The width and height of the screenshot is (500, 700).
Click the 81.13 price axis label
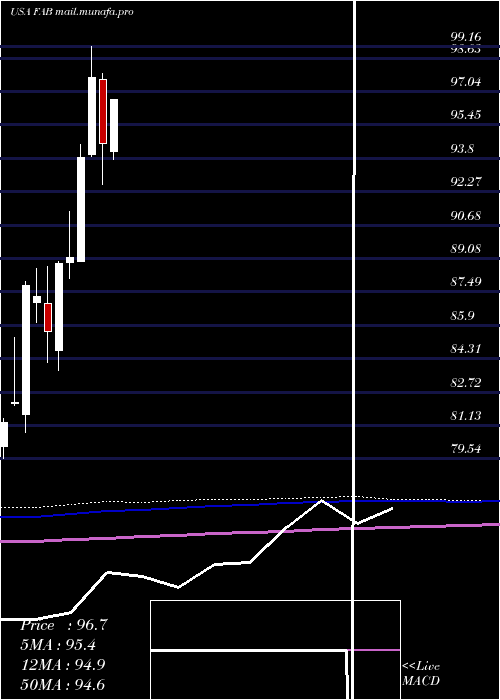pos(466,416)
